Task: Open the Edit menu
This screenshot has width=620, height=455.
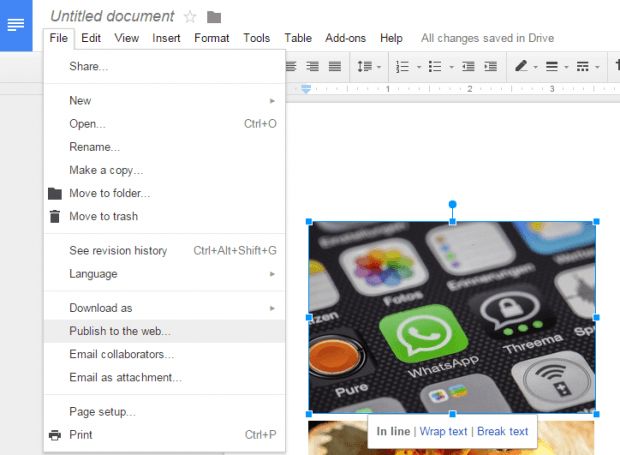Action: [91, 38]
